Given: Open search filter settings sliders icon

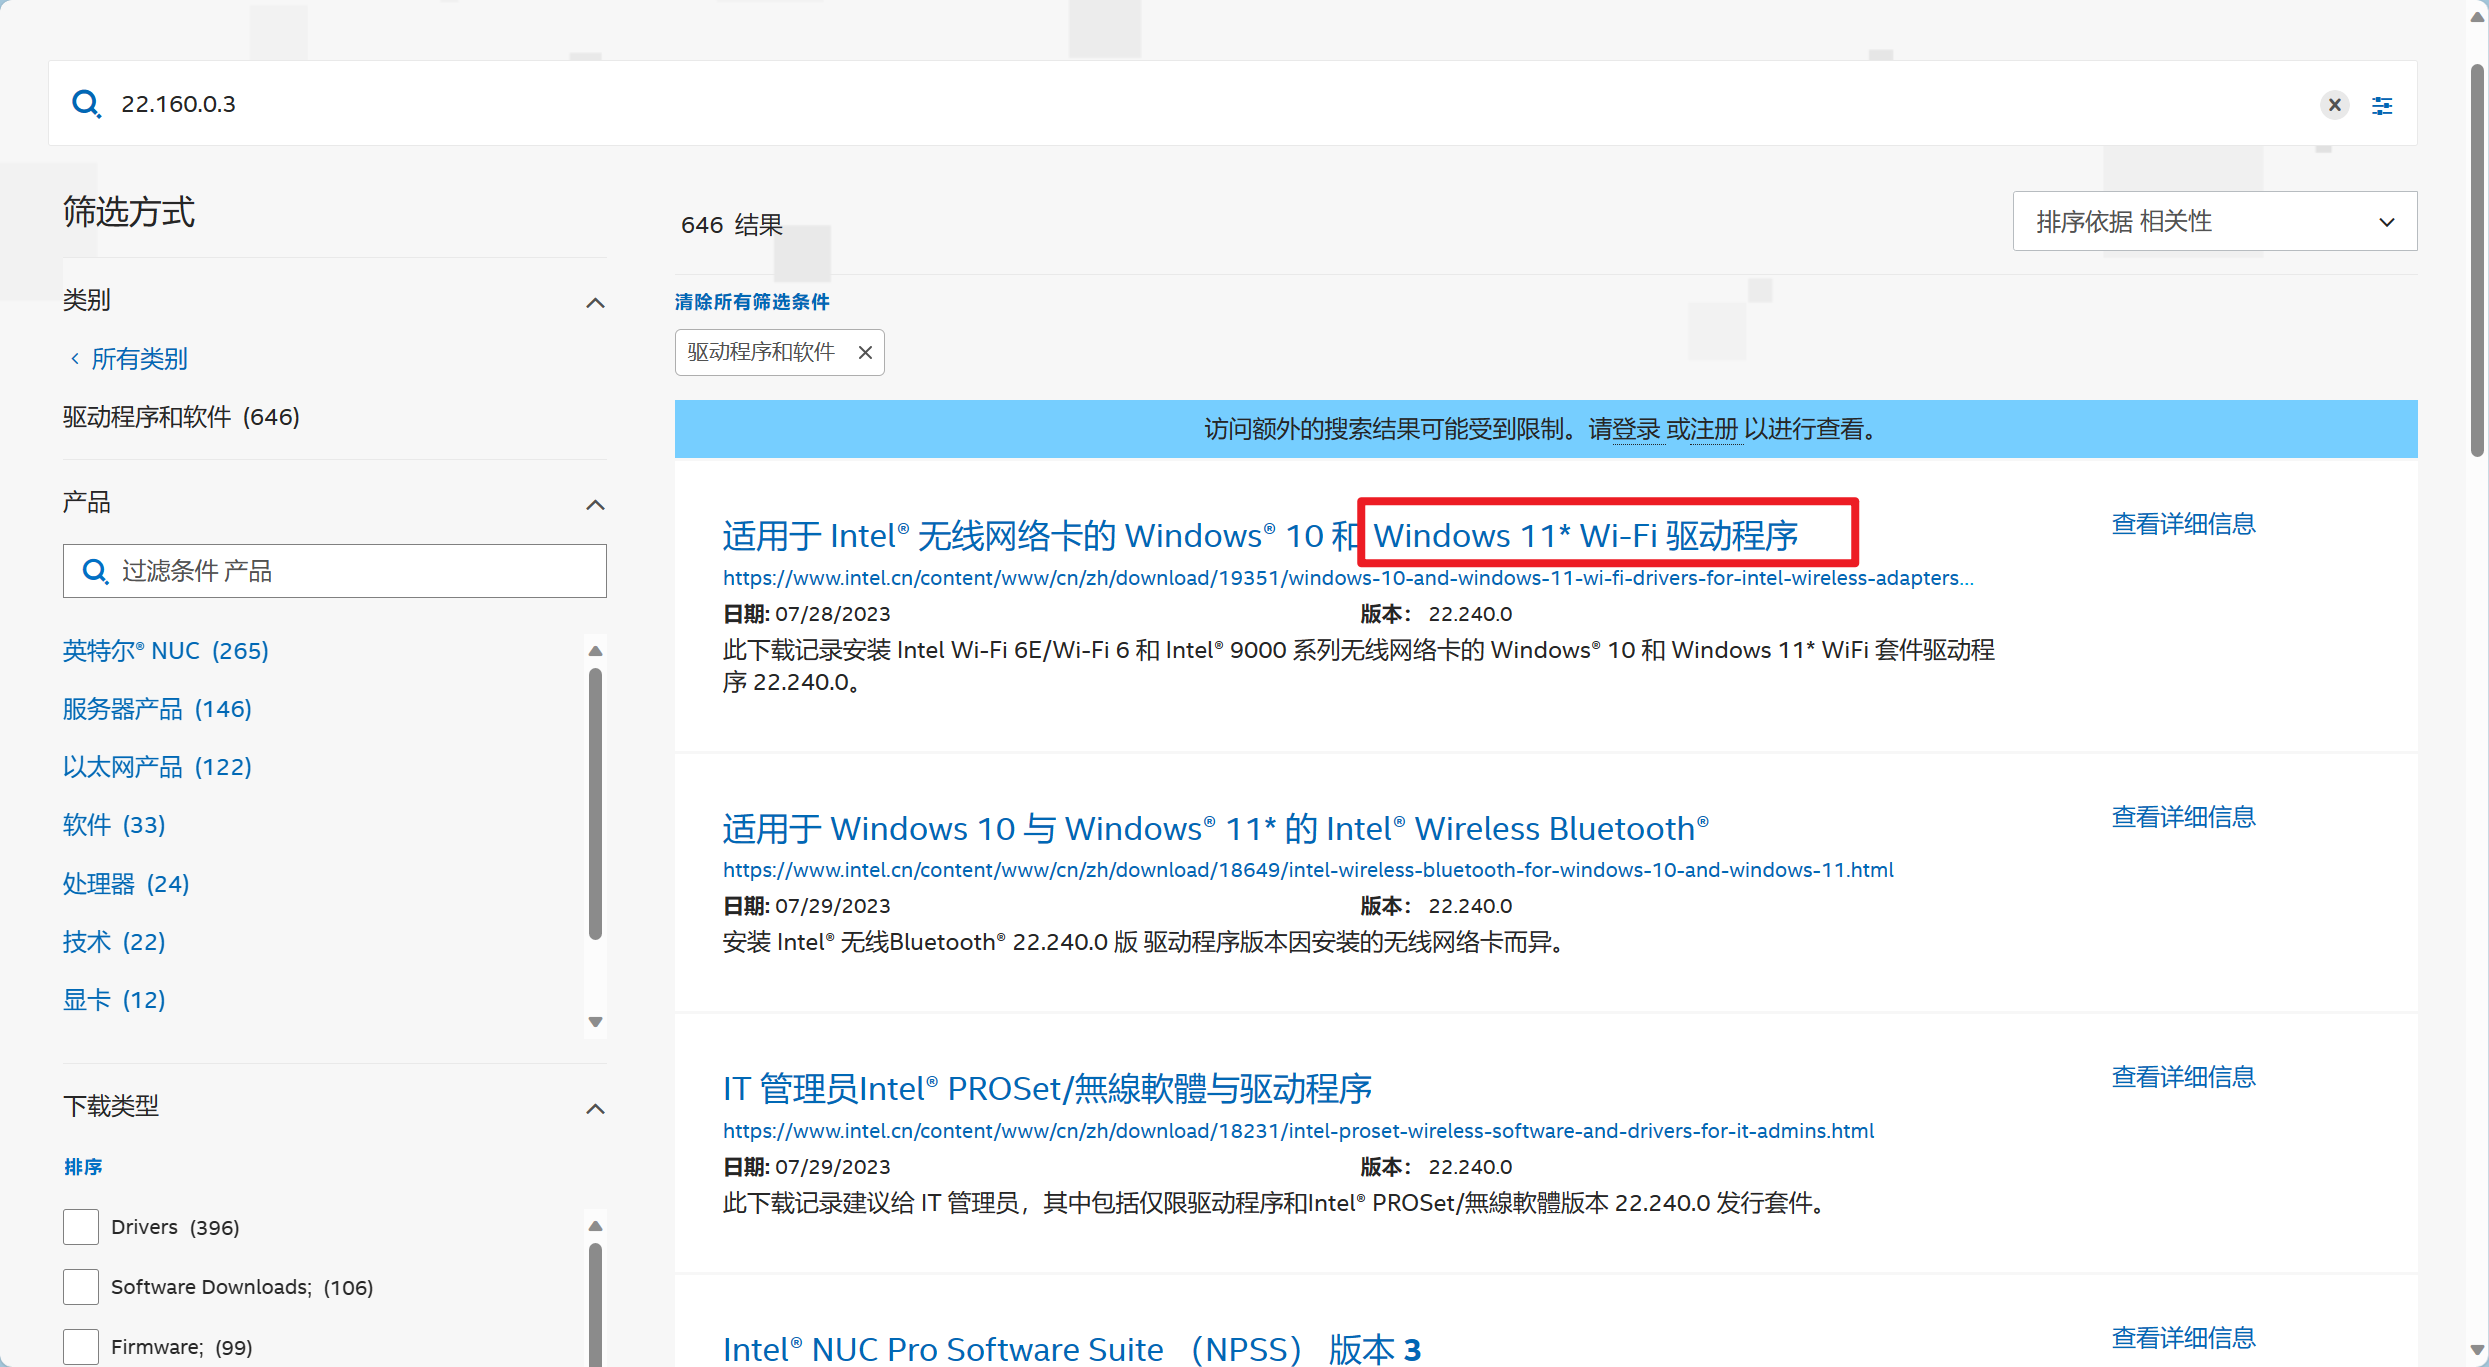Looking at the screenshot, I should [2382, 105].
